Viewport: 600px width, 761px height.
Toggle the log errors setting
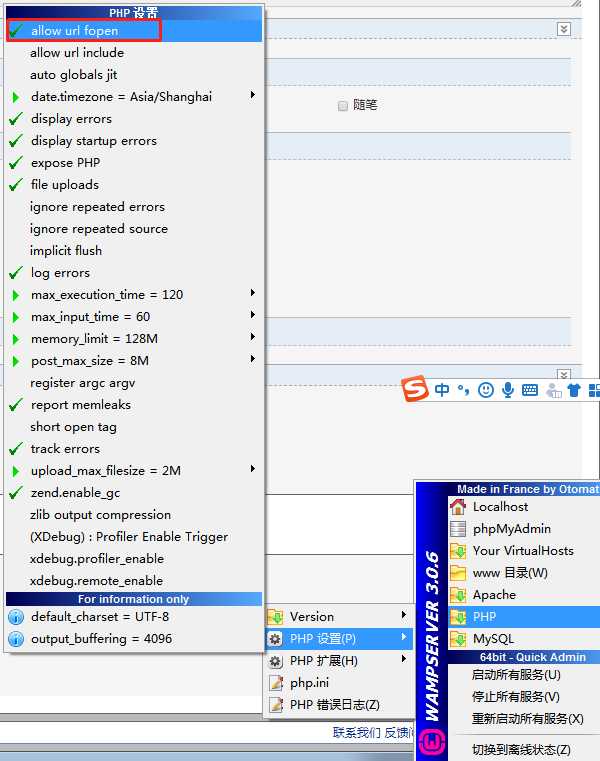(134, 273)
